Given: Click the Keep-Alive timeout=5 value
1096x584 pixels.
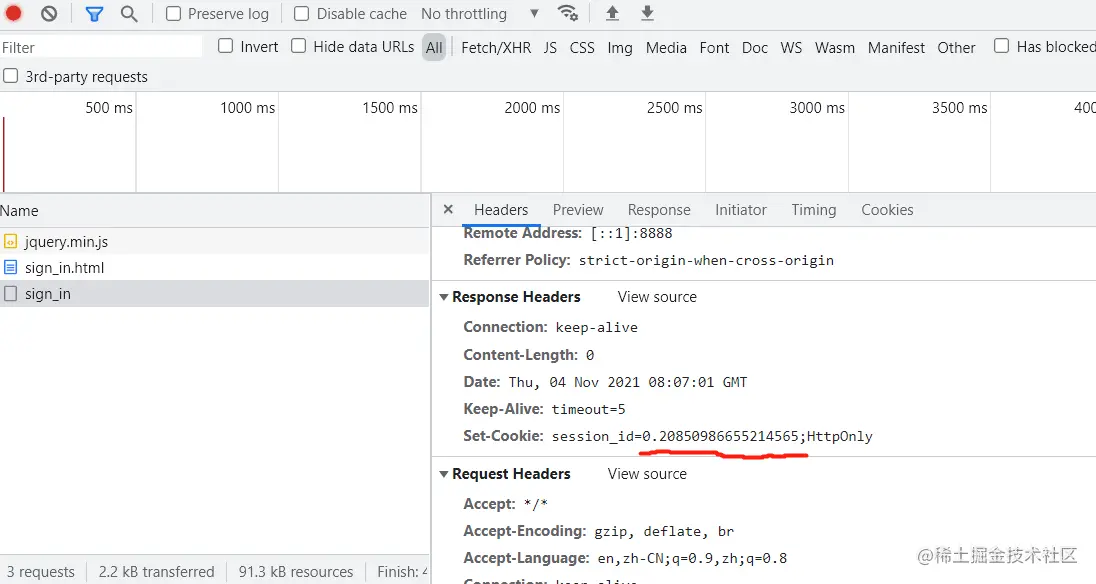Looking at the screenshot, I should pos(588,409).
